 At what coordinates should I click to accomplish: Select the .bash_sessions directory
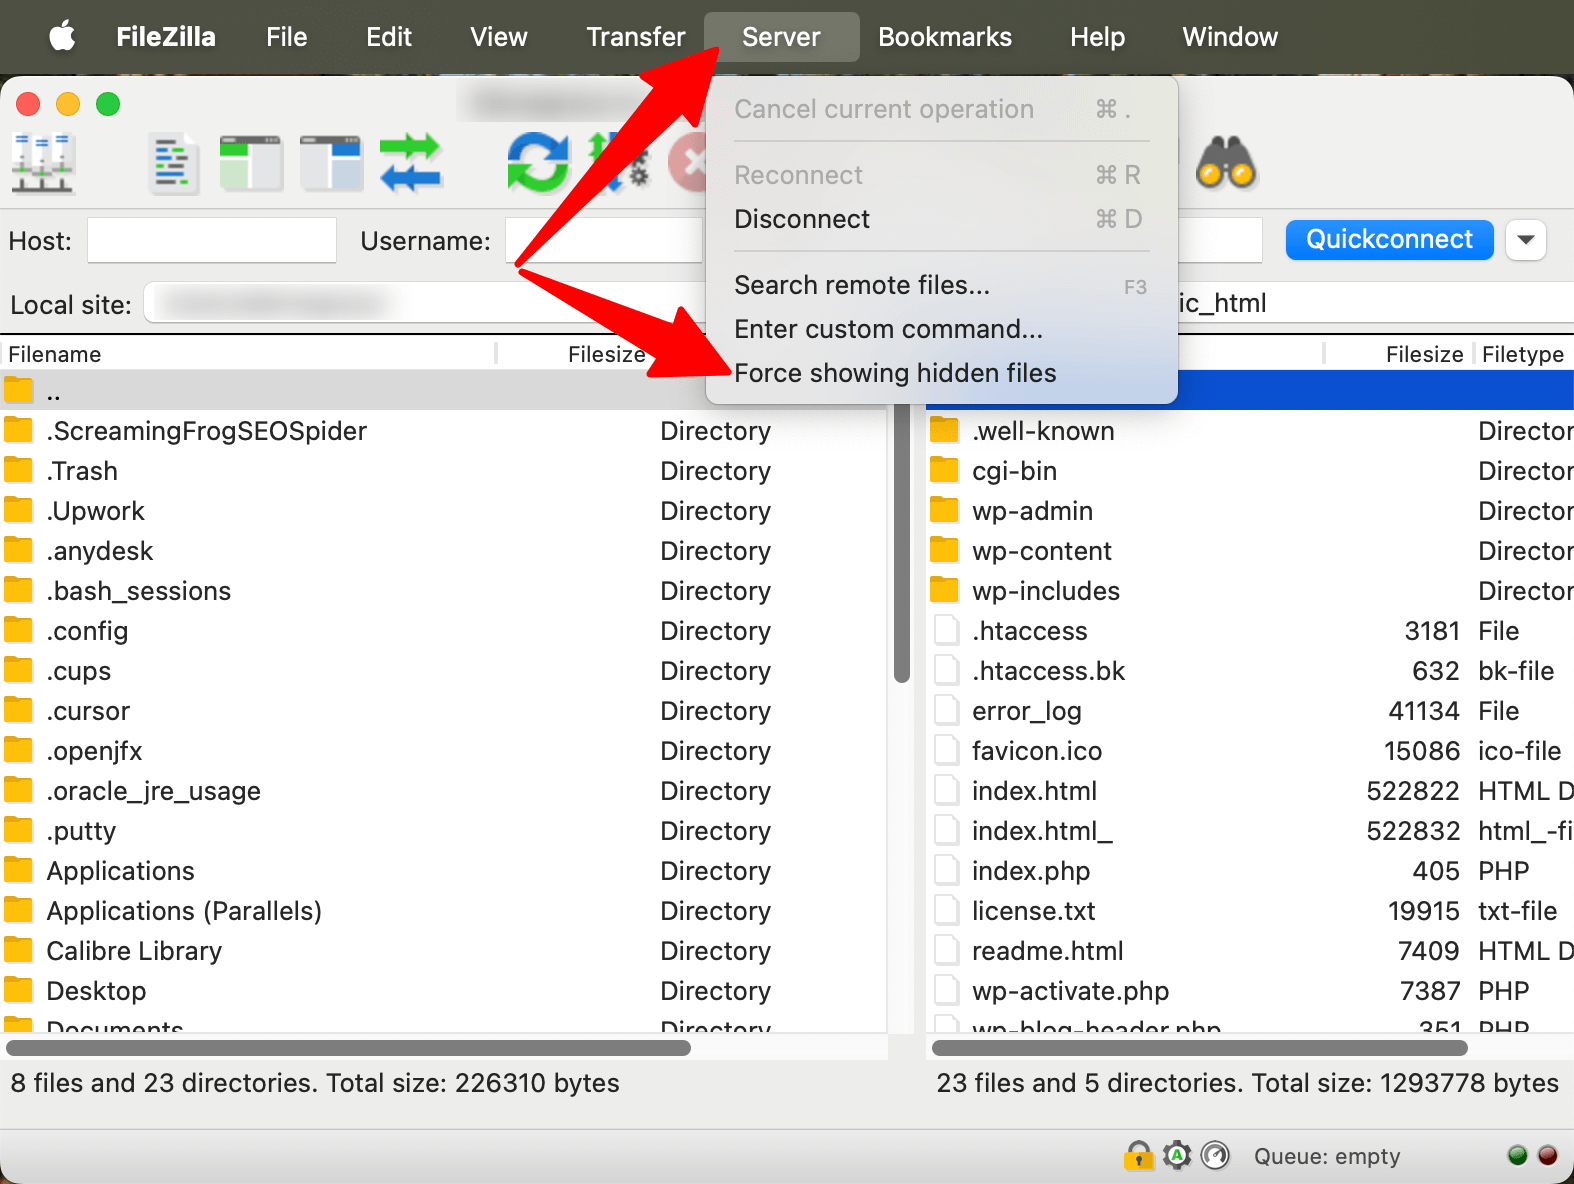(x=443, y=590)
